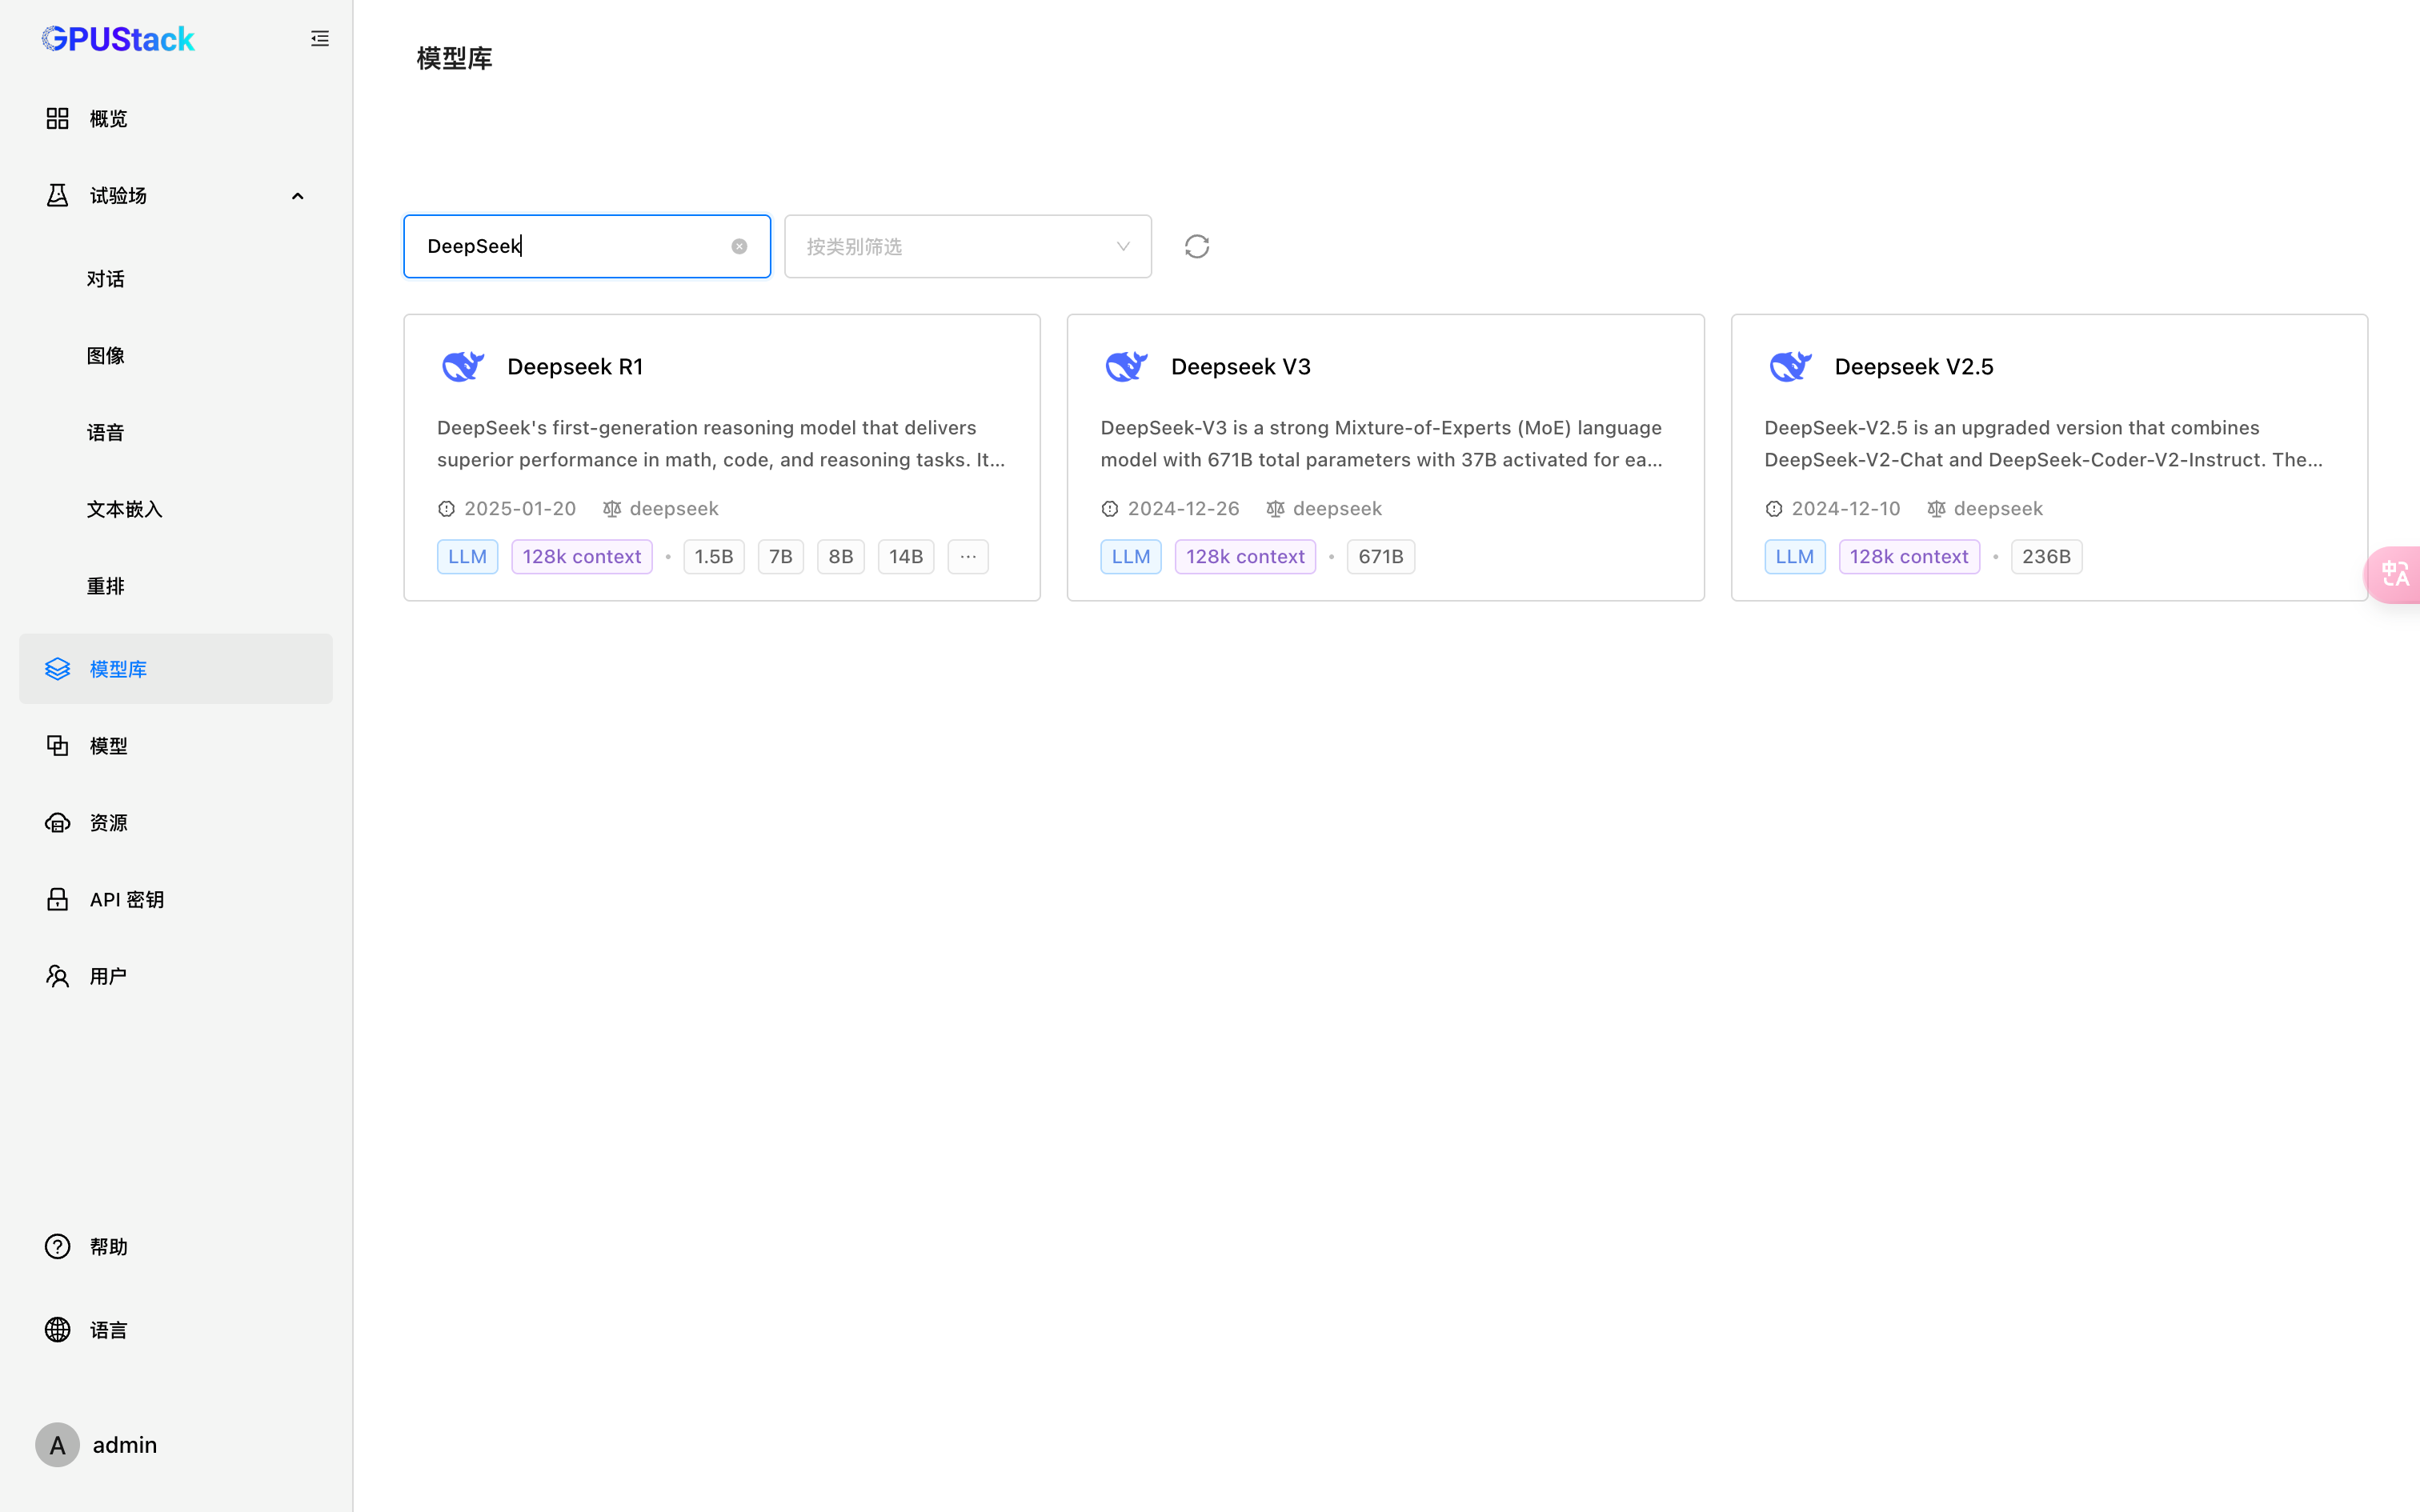
Task: Open the Deepseek V2.5 model card
Action: [x=2049, y=458]
